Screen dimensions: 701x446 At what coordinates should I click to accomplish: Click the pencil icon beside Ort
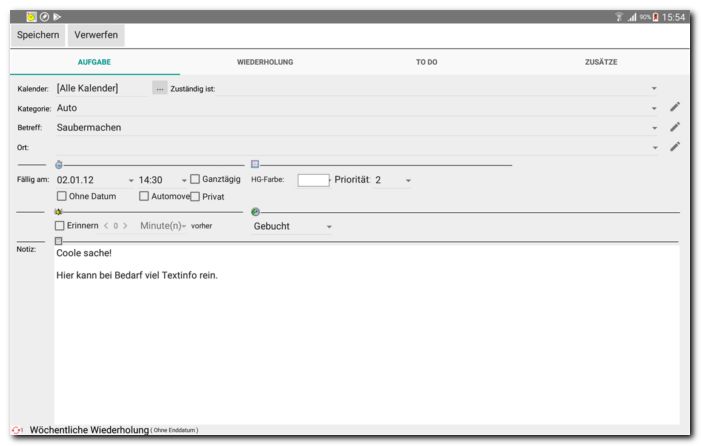pyautogui.click(x=675, y=147)
